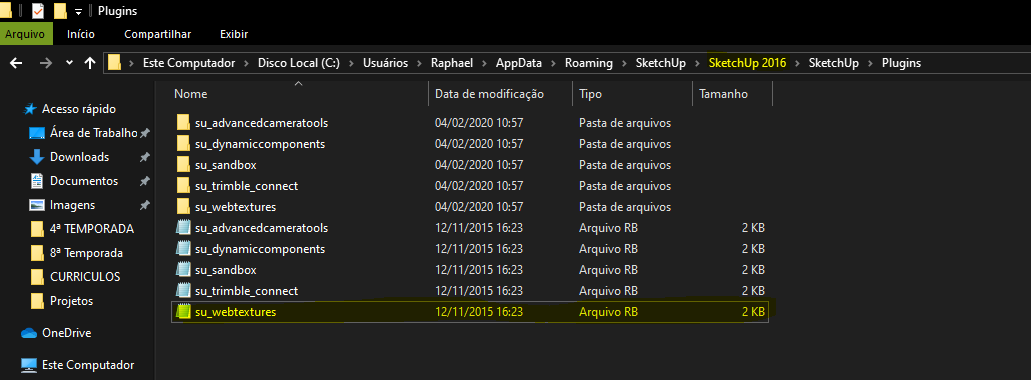The height and width of the screenshot is (380, 1031).
Task: Open the Arquivo ribbon tab
Action: [x=25, y=34]
